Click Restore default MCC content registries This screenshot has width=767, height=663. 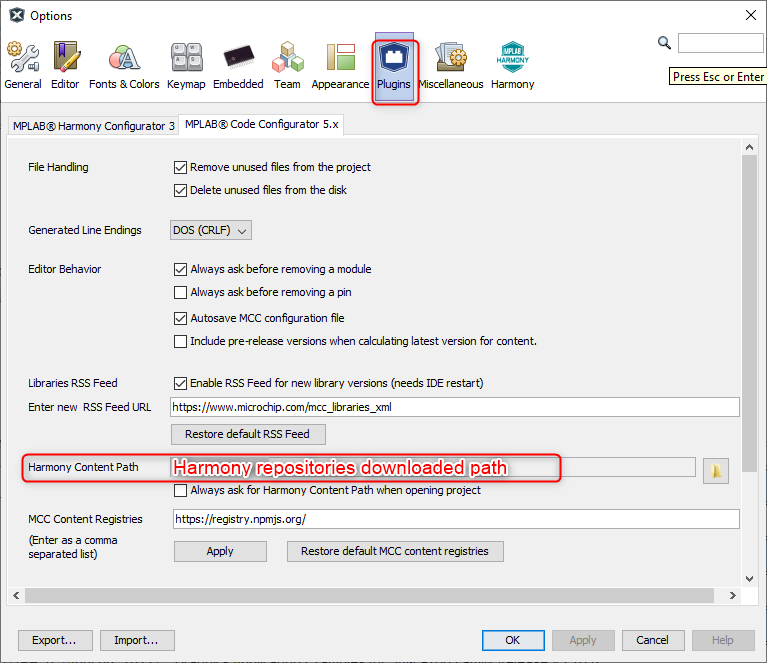[395, 551]
